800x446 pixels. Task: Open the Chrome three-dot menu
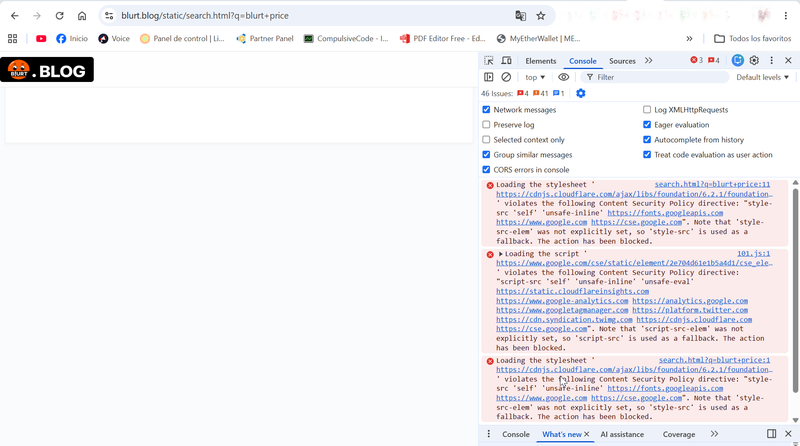pos(786,16)
